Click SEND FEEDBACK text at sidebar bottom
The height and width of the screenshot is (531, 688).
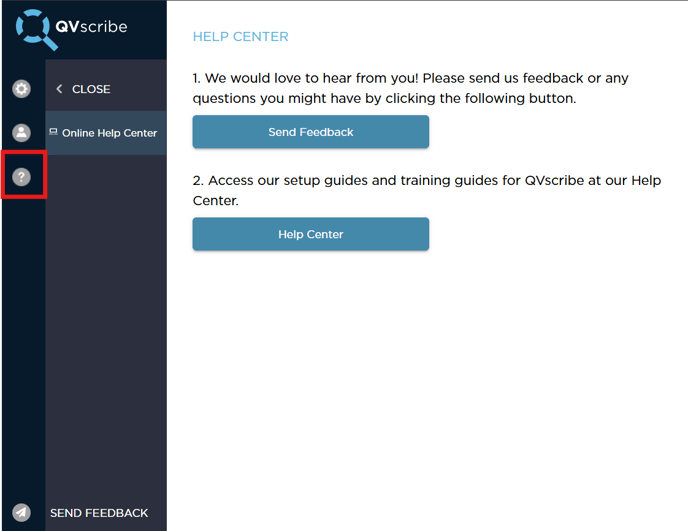[99, 513]
